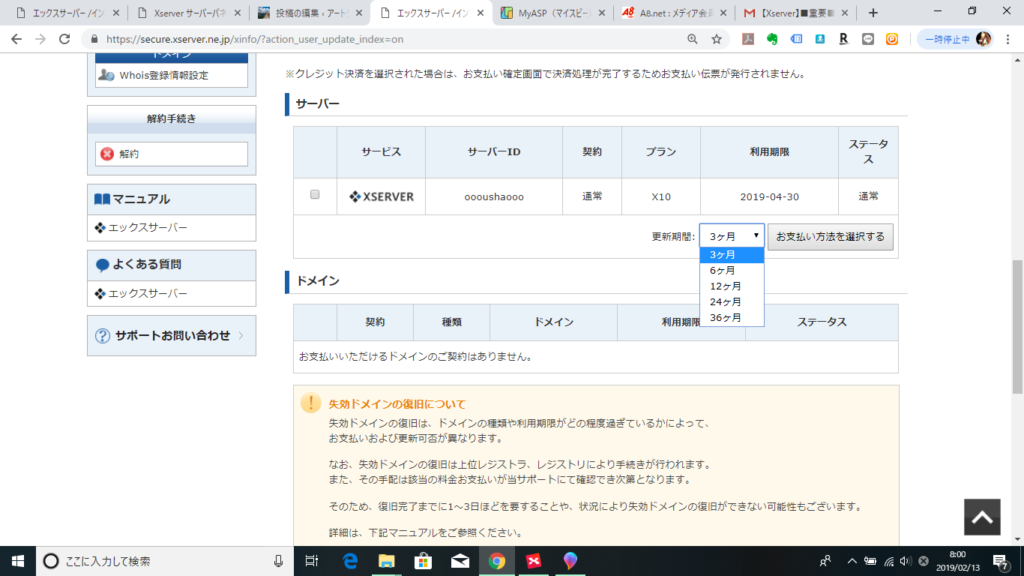Click the green Evernote extension icon
1024x576 pixels.
coord(772,39)
